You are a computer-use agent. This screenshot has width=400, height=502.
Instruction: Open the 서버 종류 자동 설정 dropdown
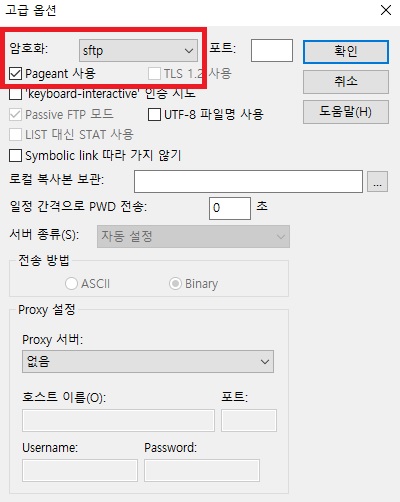point(193,236)
